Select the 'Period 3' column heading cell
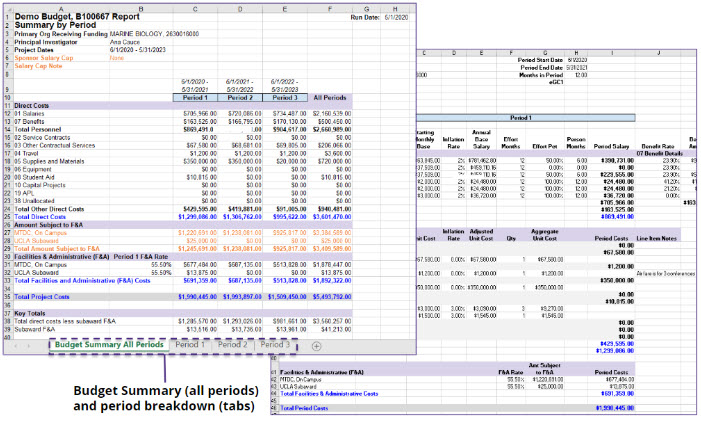The width and height of the screenshot is (701, 421). tap(285, 97)
